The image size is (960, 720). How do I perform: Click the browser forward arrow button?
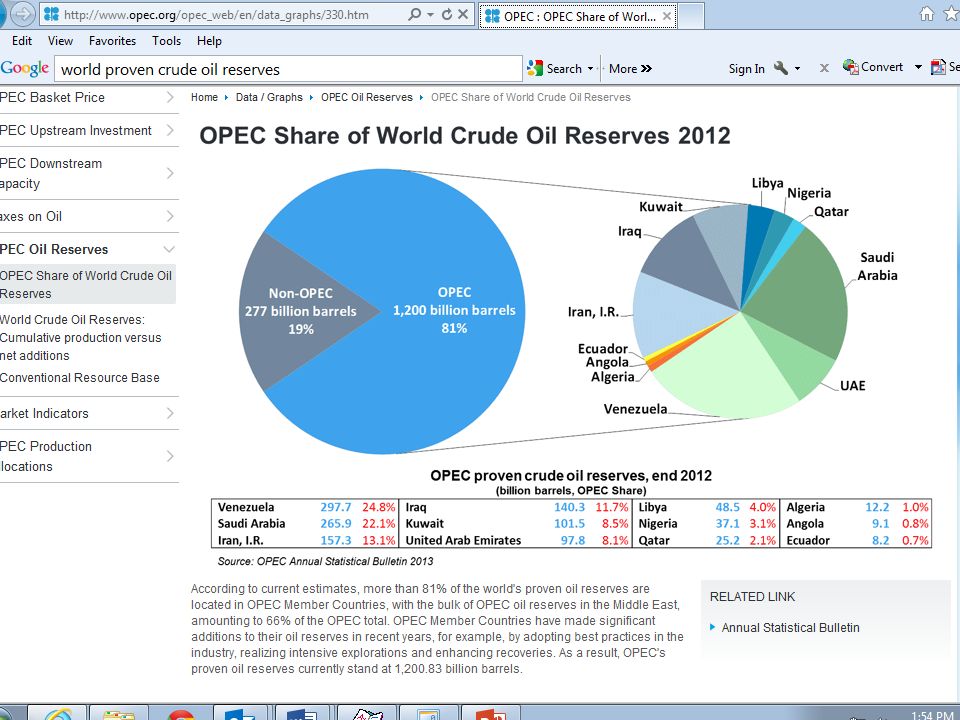tap(23, 13)
